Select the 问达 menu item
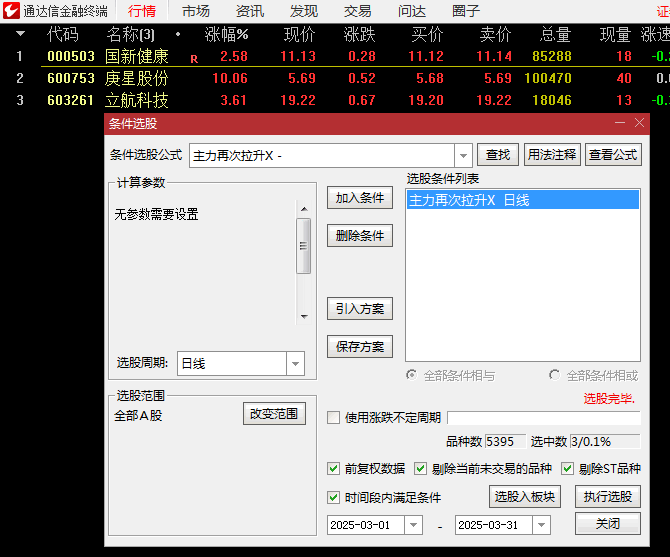The height and width of the screenshot is (557, 670). point(412,11)
